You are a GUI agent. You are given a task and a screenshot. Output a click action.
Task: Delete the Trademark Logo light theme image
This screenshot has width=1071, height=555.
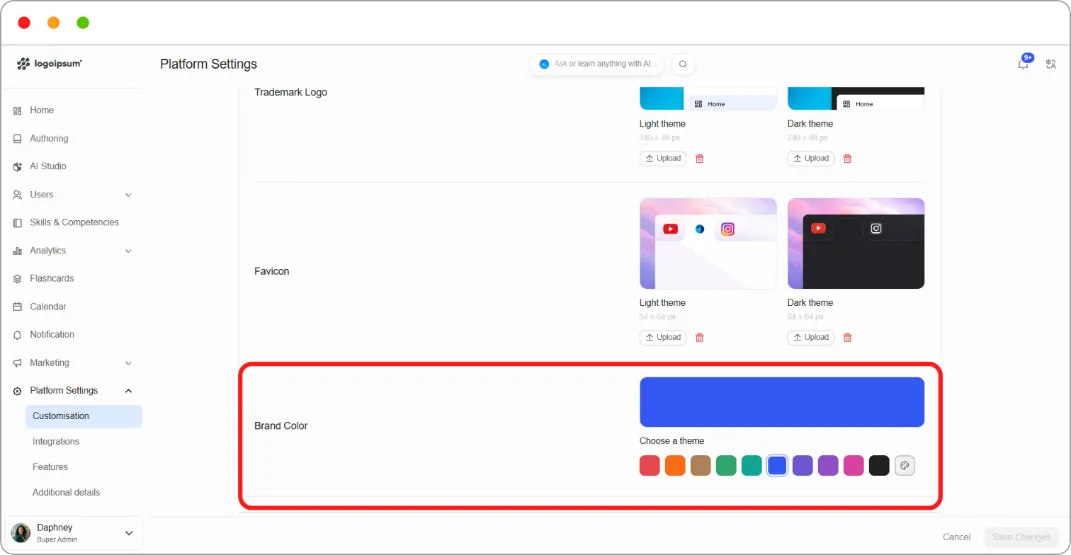(x=699, y=158)
